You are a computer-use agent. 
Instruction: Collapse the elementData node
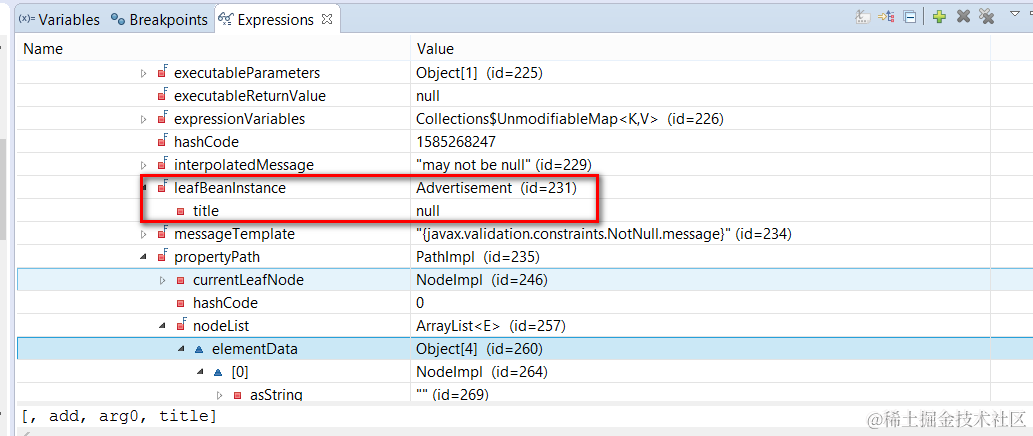(x=181, y=349)
